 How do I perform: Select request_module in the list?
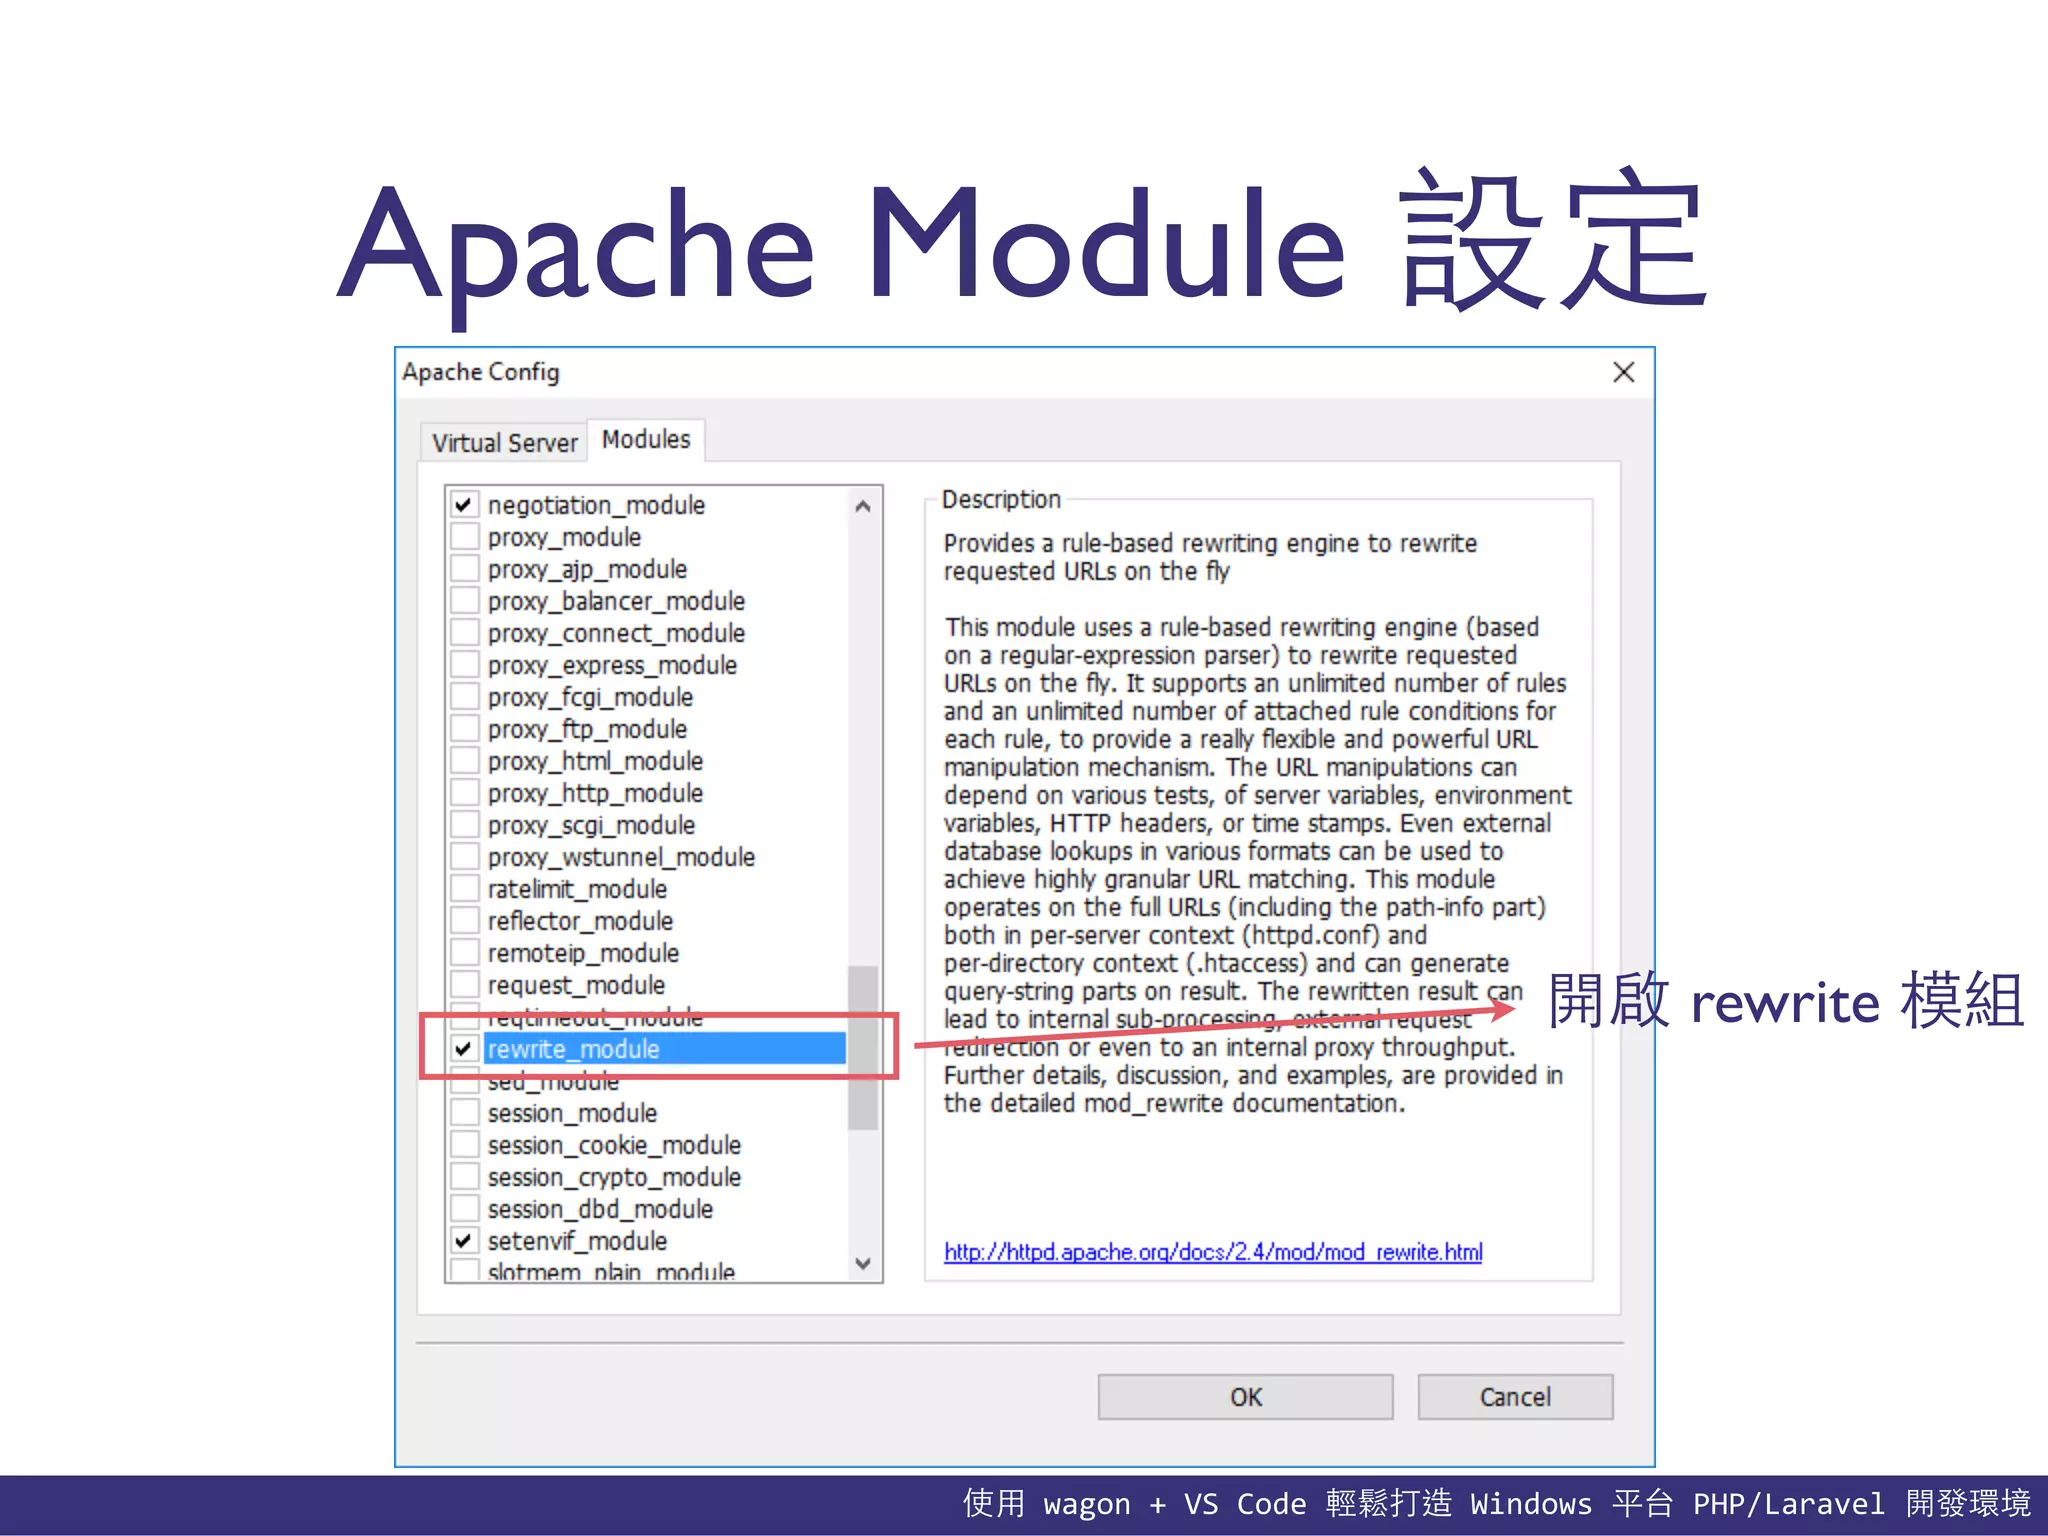pyautogui.click(x=576, y=985)
